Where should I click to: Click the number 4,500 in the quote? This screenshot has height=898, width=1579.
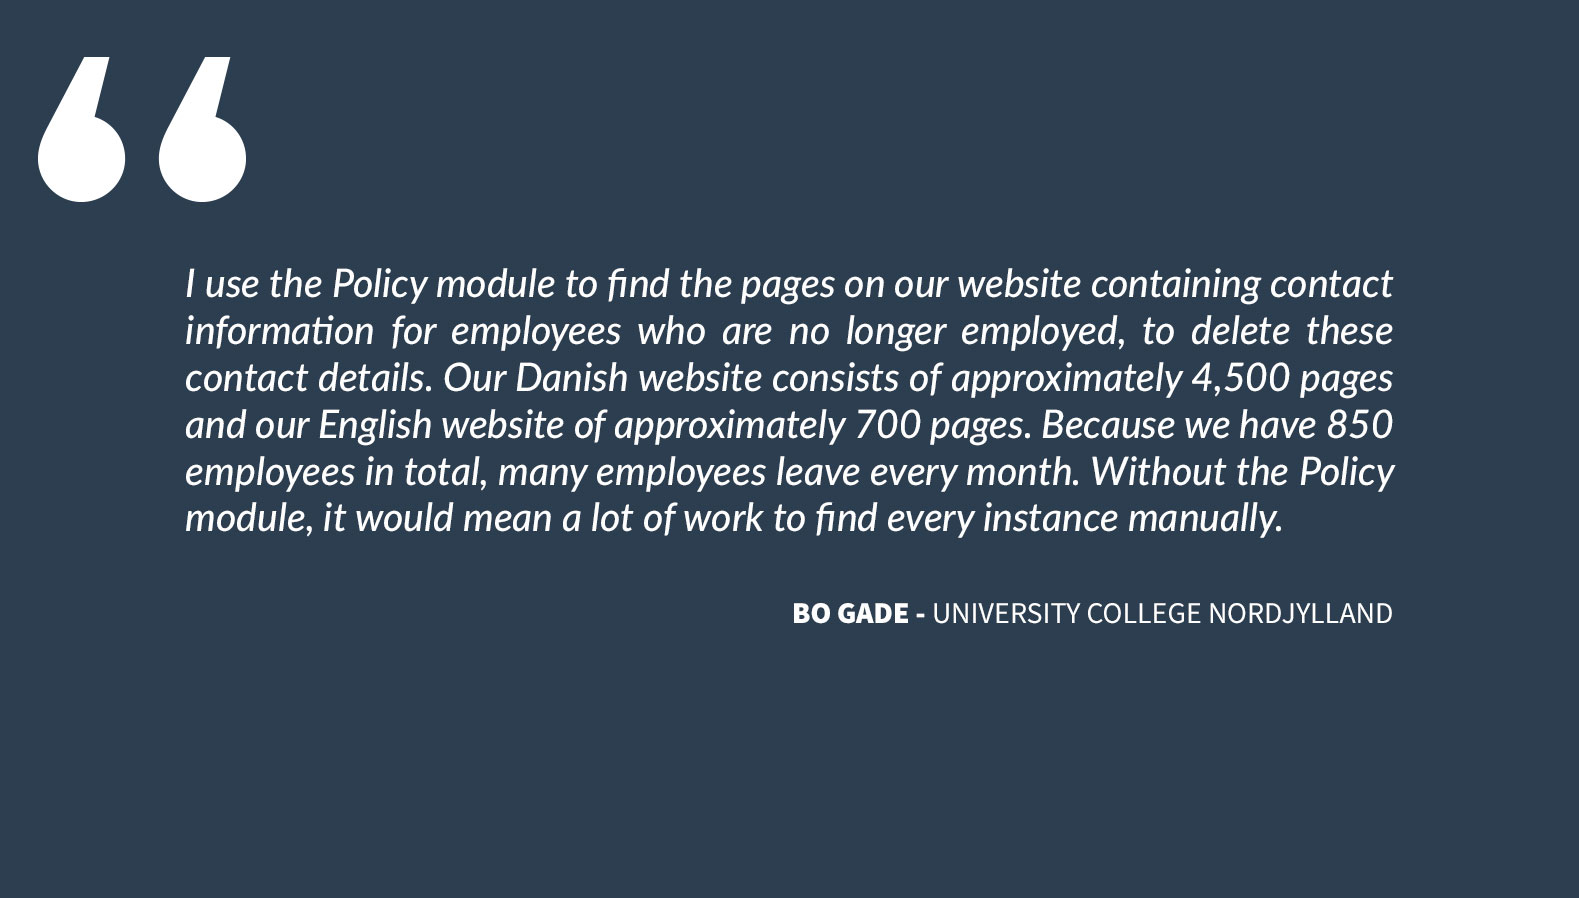coord(1240,378)
